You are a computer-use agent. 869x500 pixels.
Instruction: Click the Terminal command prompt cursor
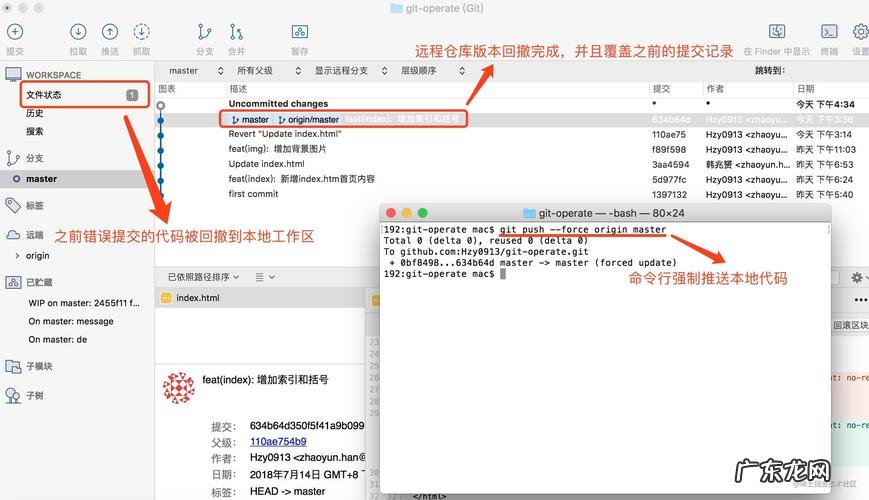pyautogui.click(x=503, y=274)
